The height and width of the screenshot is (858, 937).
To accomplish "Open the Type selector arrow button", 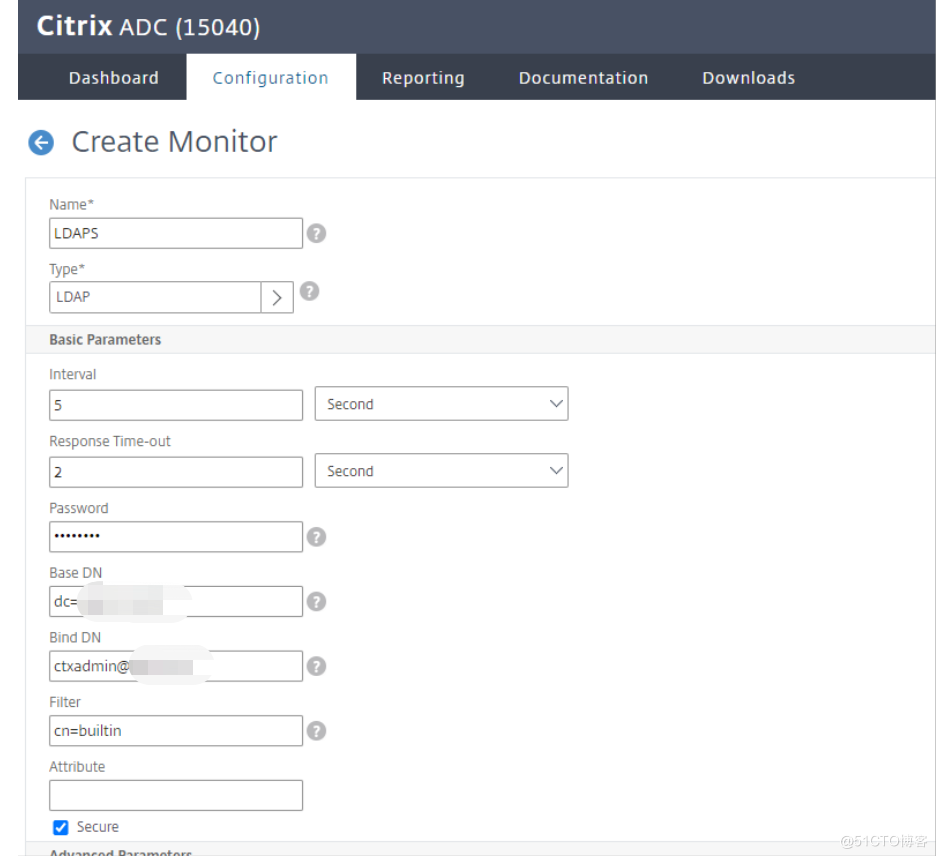I will click(277, 298).
